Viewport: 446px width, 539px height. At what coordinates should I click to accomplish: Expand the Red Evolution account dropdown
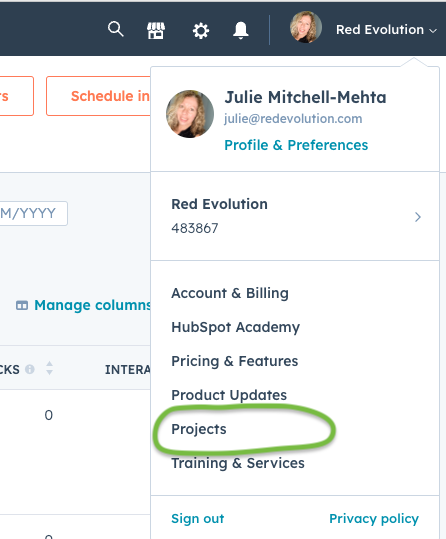tap(387, 30)
